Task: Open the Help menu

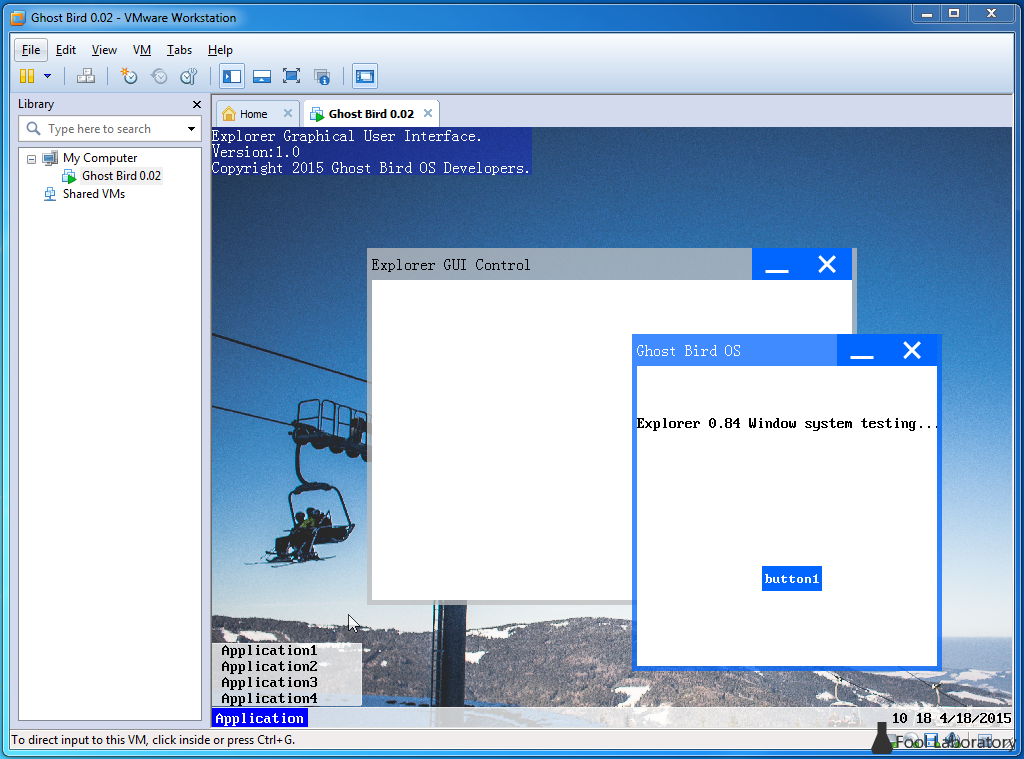Action: point(220,50)
